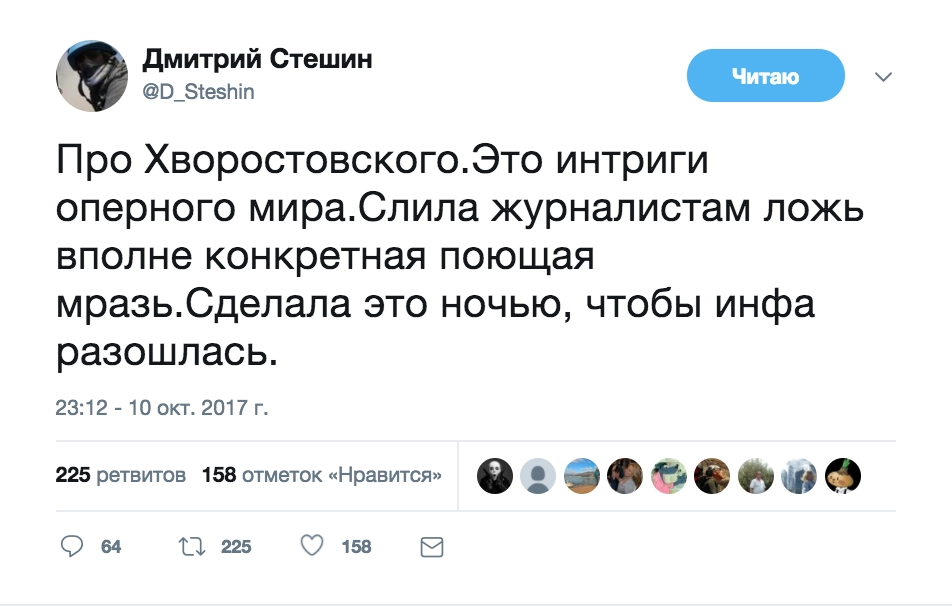The width and height of the screenshot is (952, 606).
Task: Send tweet via the envelope message icon
Action: (431, 546)
